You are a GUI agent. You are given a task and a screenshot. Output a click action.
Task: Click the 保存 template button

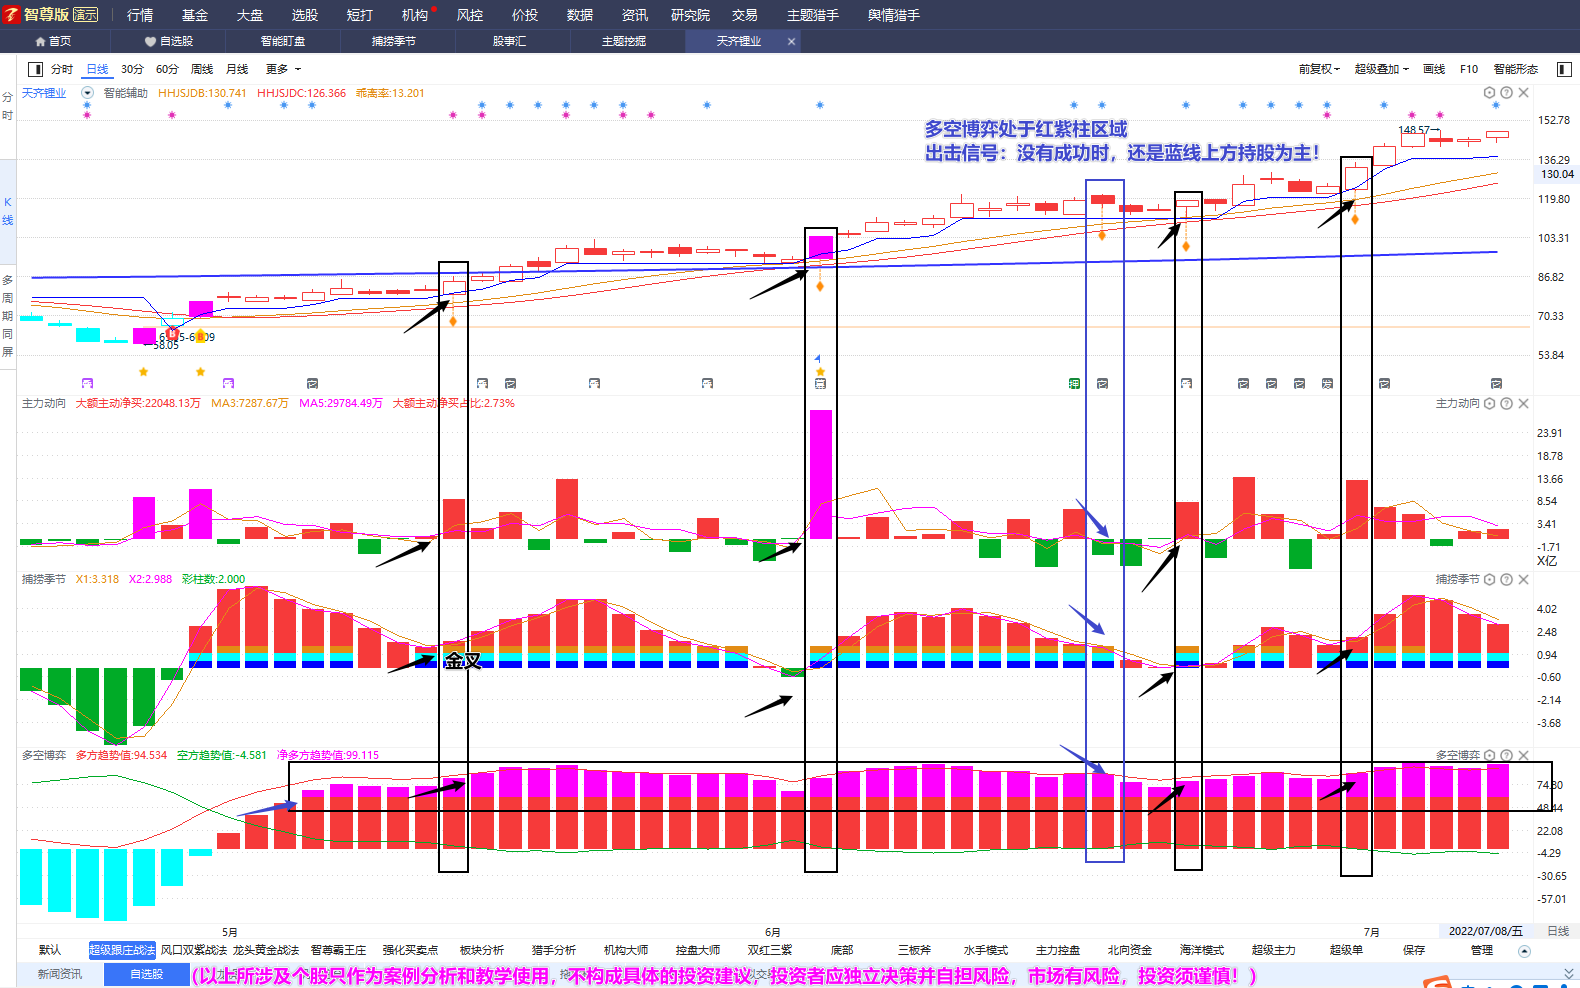(1414, 950)
